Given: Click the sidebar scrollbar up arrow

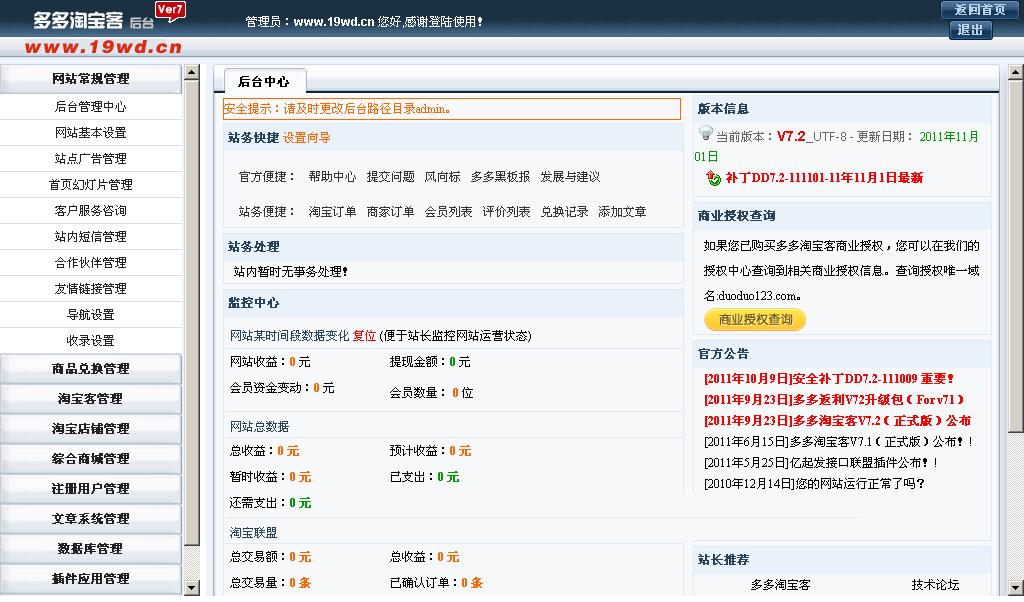Looking at the screenshot, I should [x=191, y=73].
